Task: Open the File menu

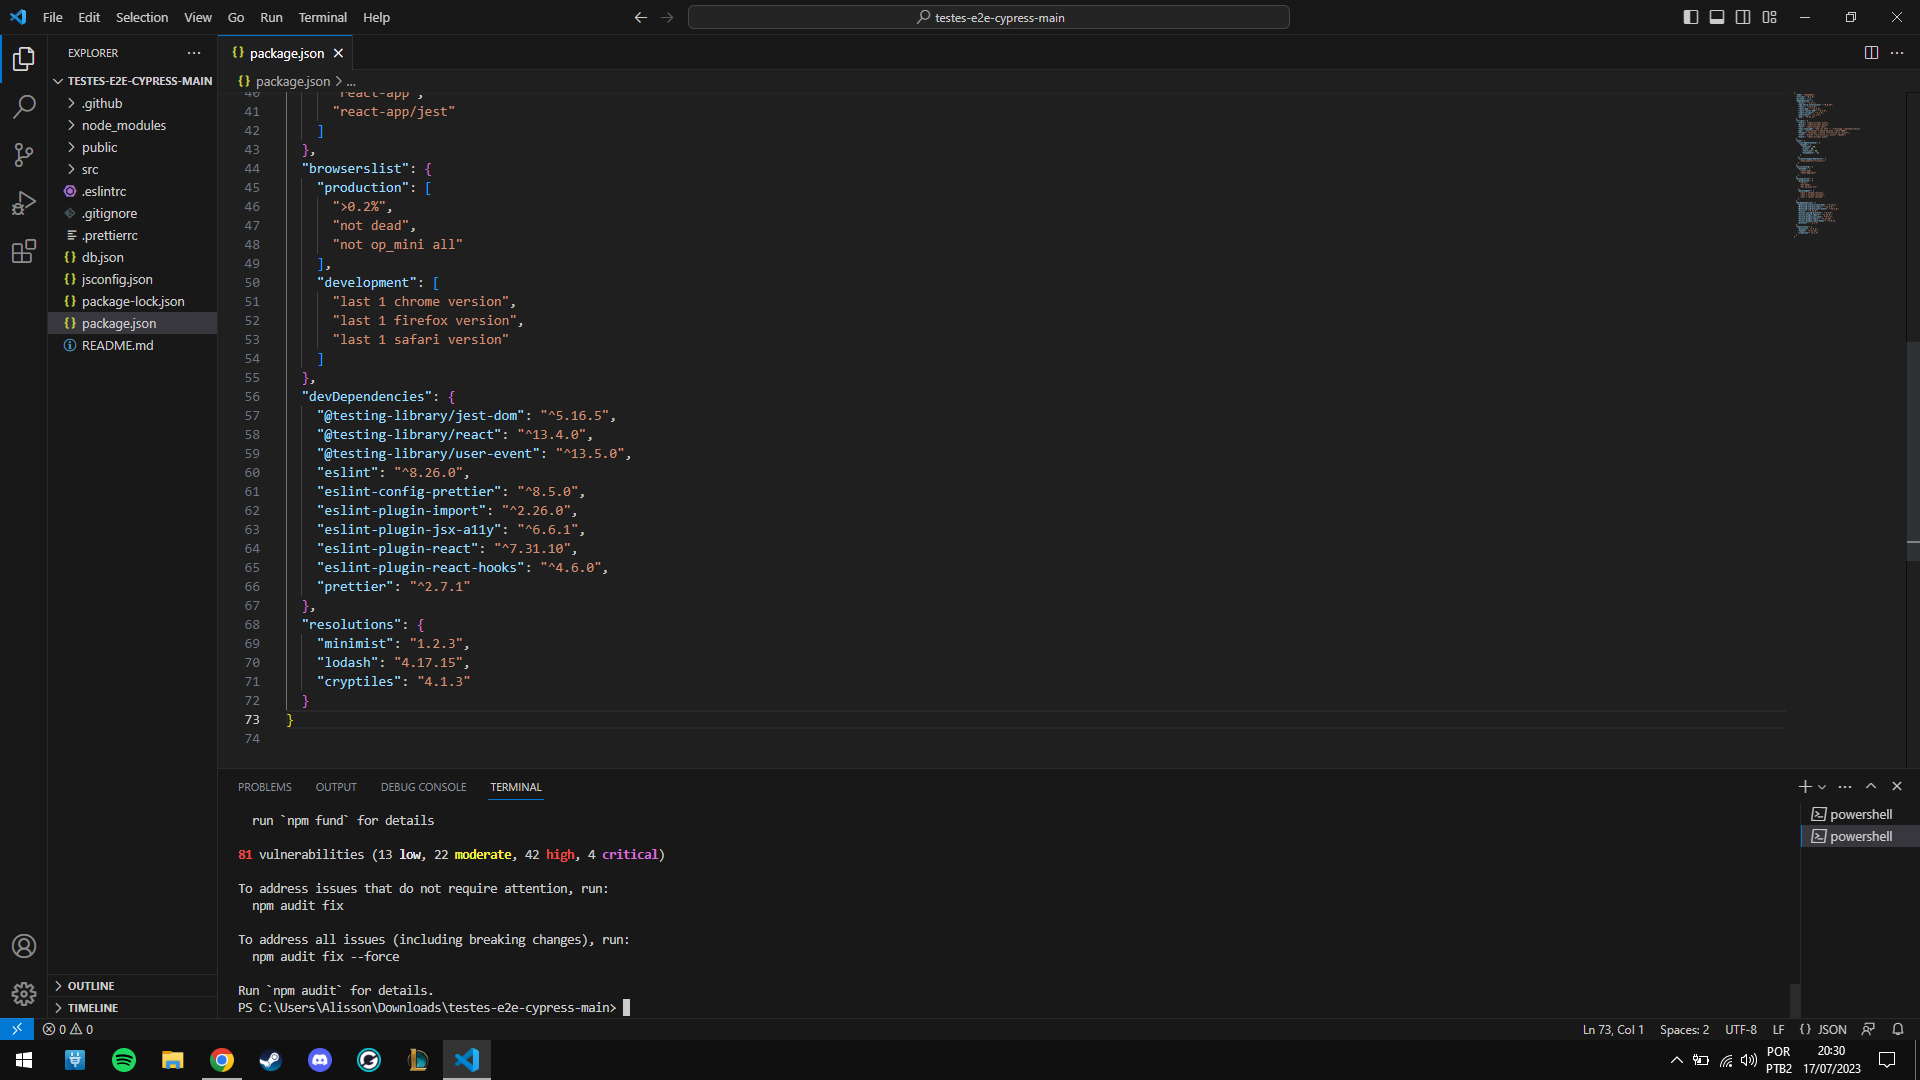Action: point(53,17)
